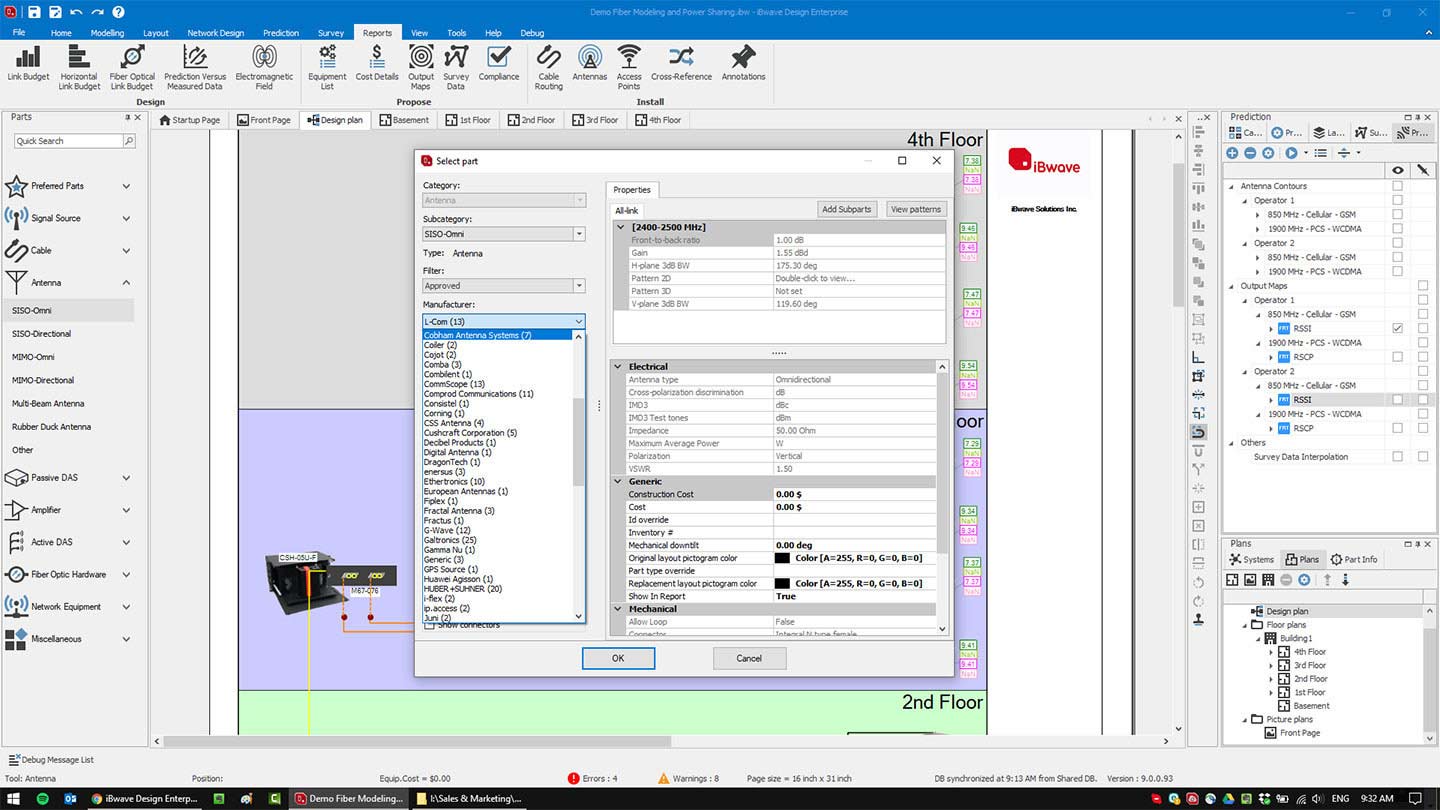Open Access Points report
Image resolution: width=1440 pixels, height=810 pixels.
[x=629, y=68]
